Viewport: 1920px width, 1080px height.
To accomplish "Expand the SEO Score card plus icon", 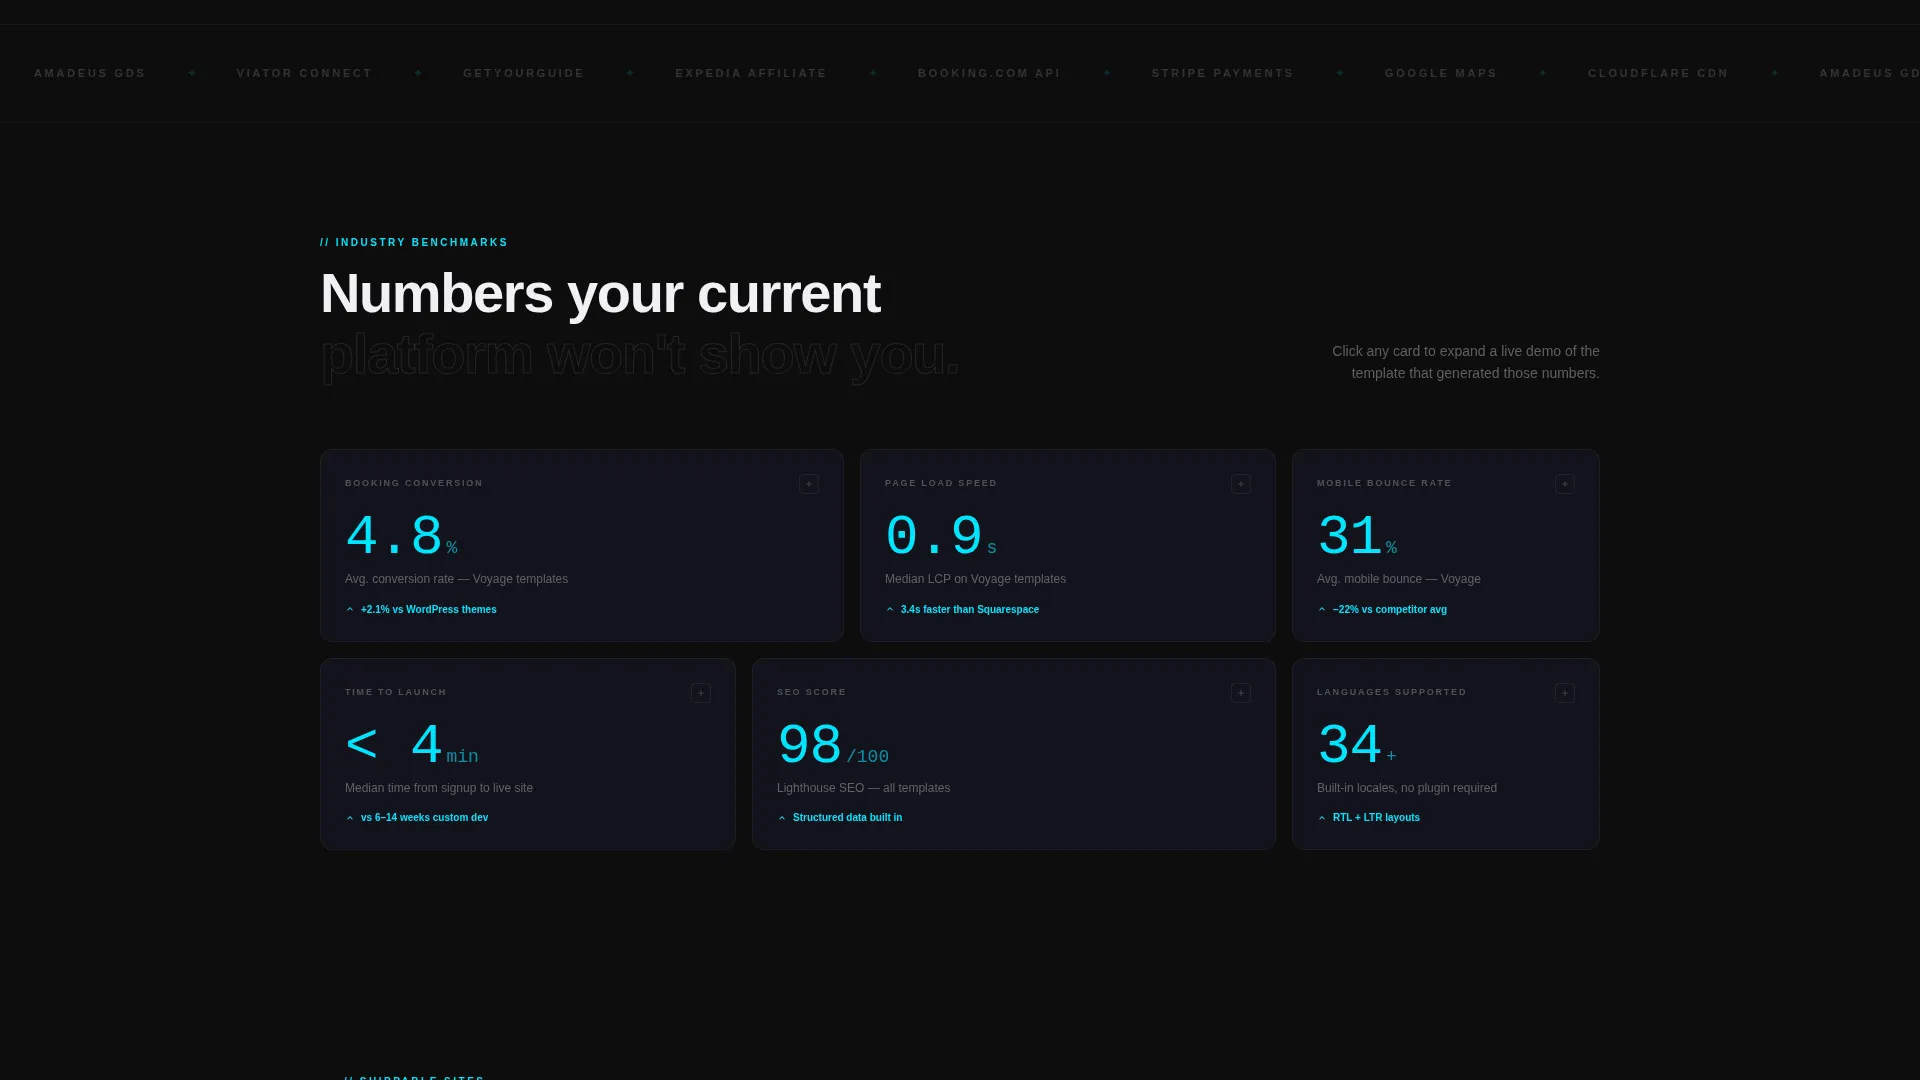I will (x=1241, y=693).
